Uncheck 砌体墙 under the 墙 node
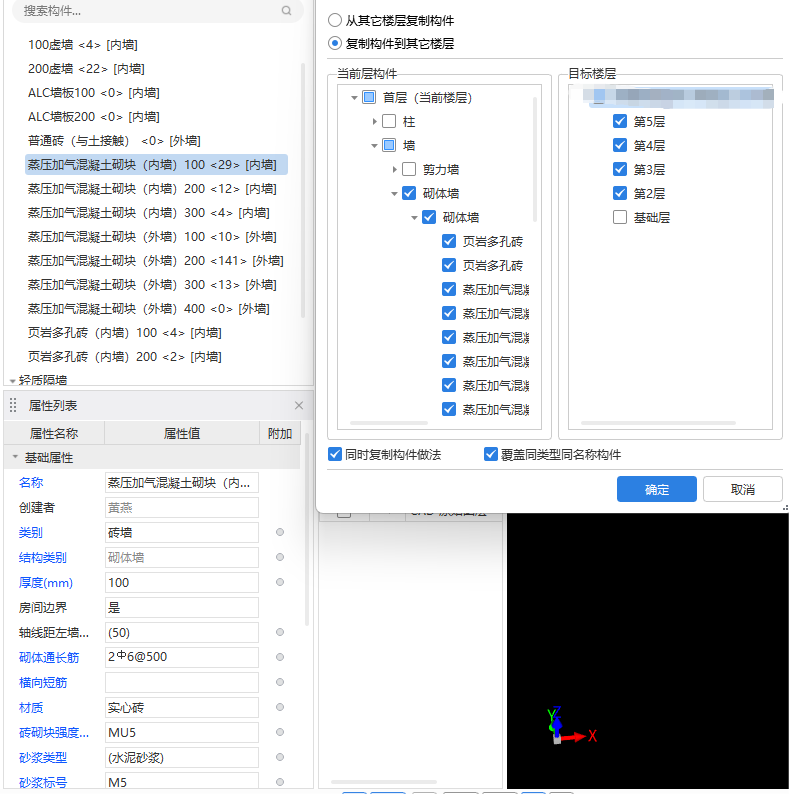 point(409,193)
